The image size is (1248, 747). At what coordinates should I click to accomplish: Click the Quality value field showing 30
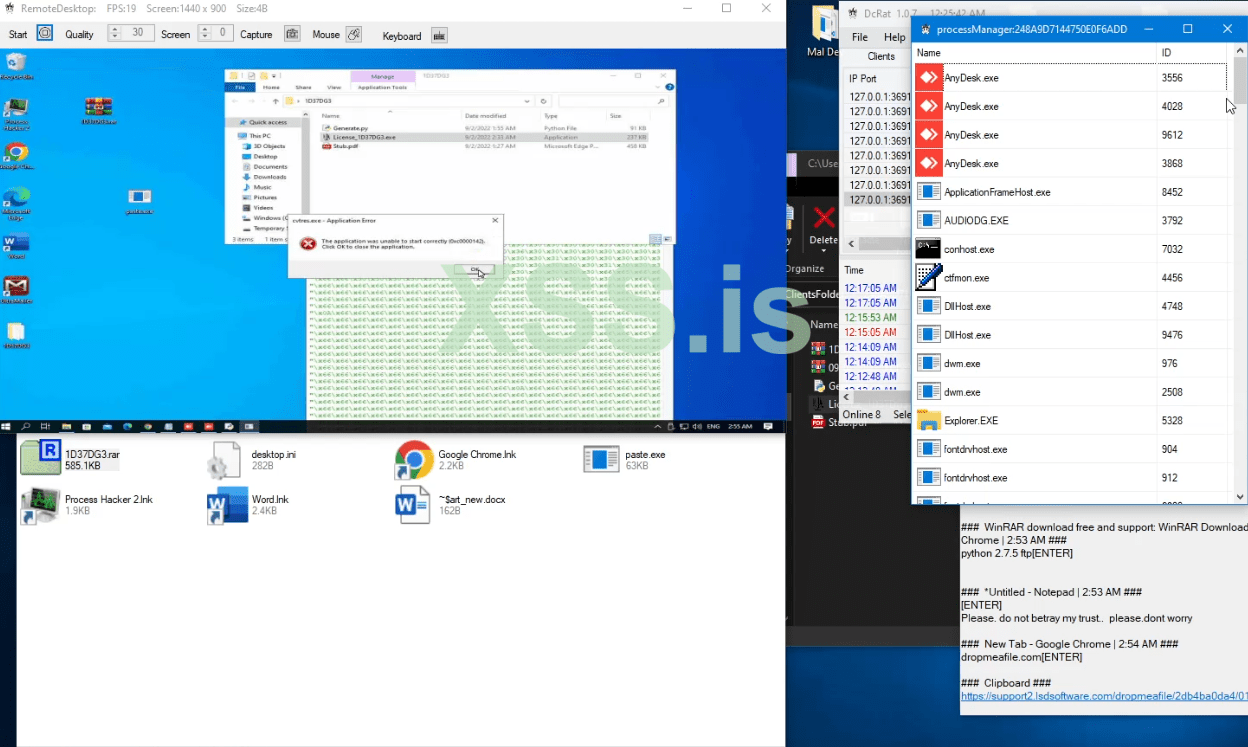[x=139, y=33]
